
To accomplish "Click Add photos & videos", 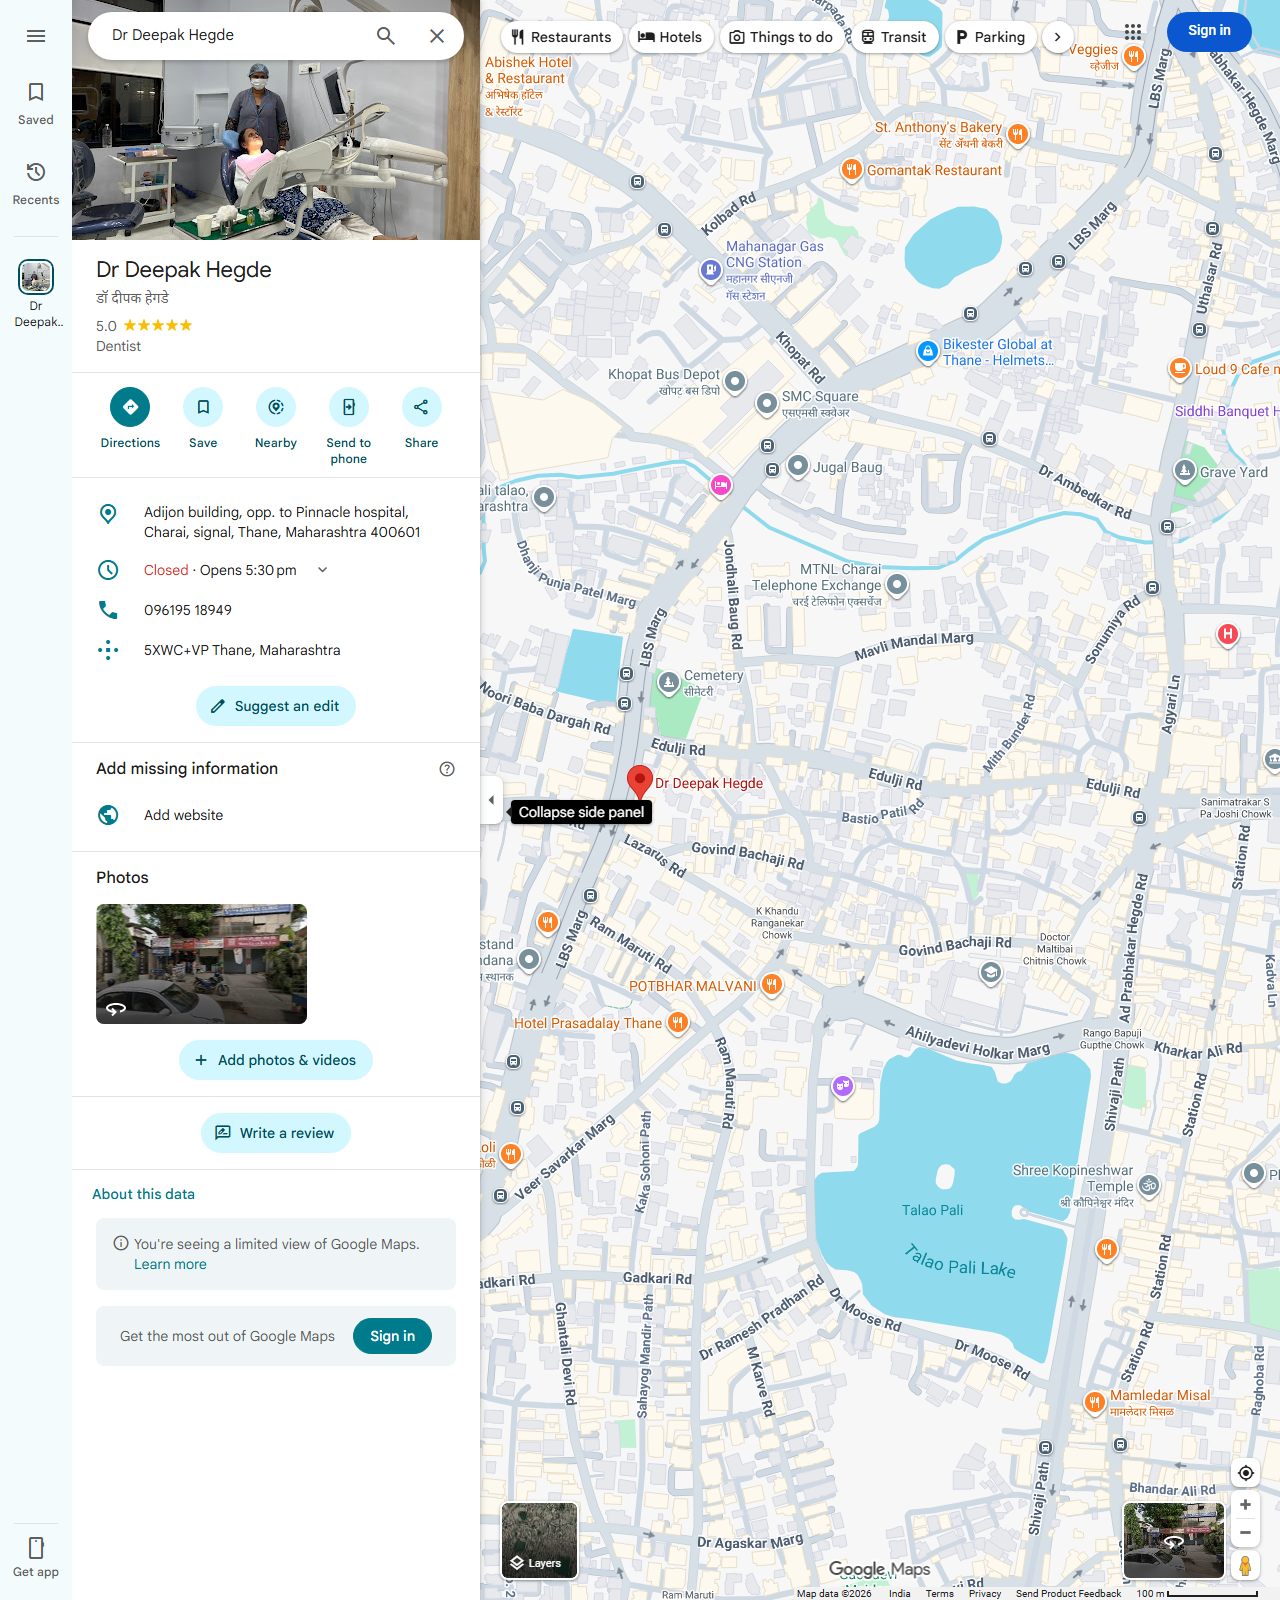I will click(276, 1060).
